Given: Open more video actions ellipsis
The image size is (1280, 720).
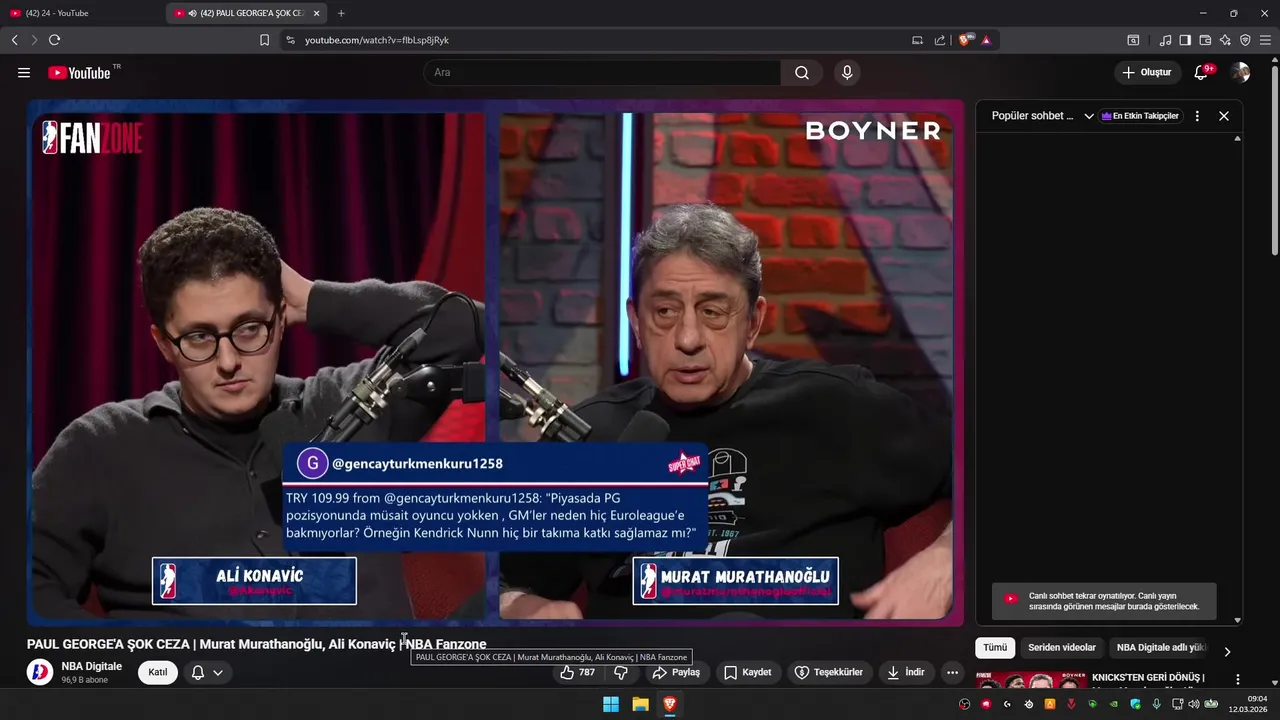Looking at the screenshot, I should (x=952, y=672).
